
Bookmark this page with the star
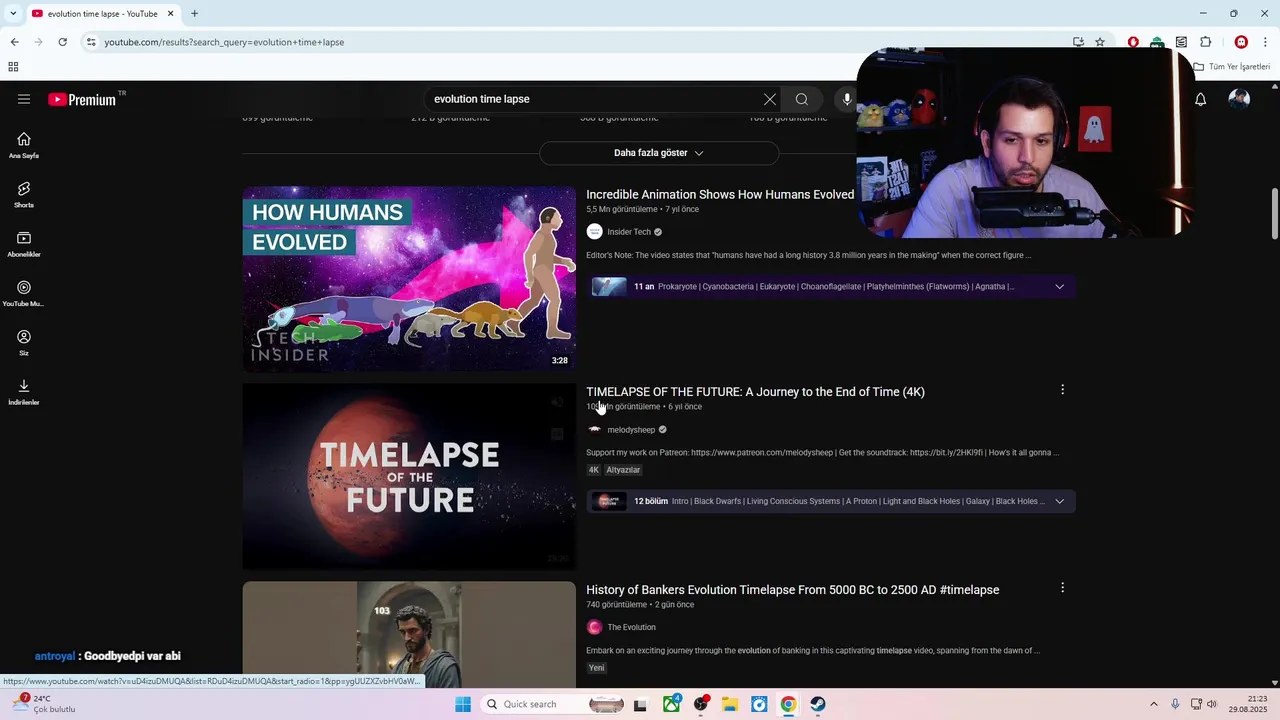point(1100,42)
